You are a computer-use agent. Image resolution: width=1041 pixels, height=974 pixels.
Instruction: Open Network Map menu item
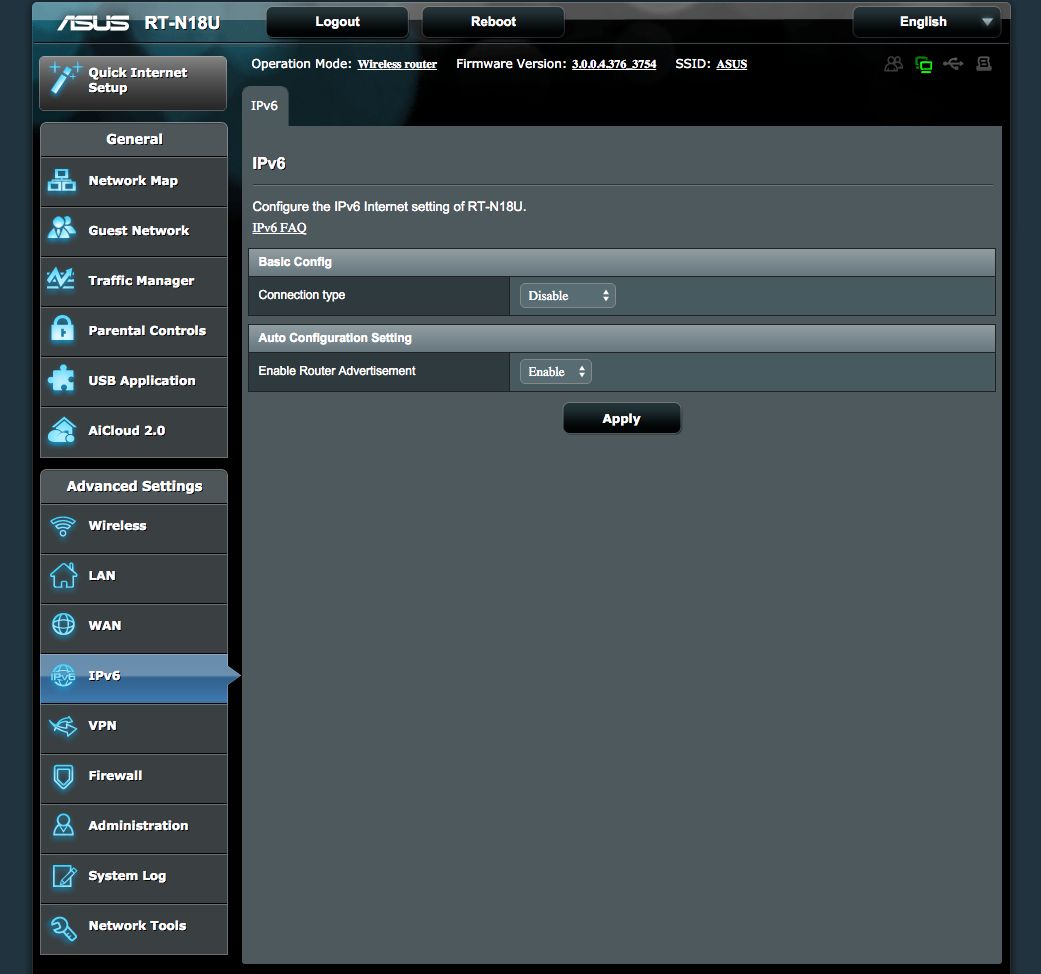[x=133, y=181]
